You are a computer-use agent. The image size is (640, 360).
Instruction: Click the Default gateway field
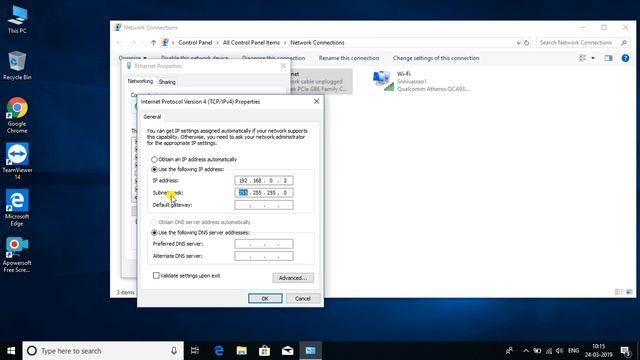click(264, 205)
